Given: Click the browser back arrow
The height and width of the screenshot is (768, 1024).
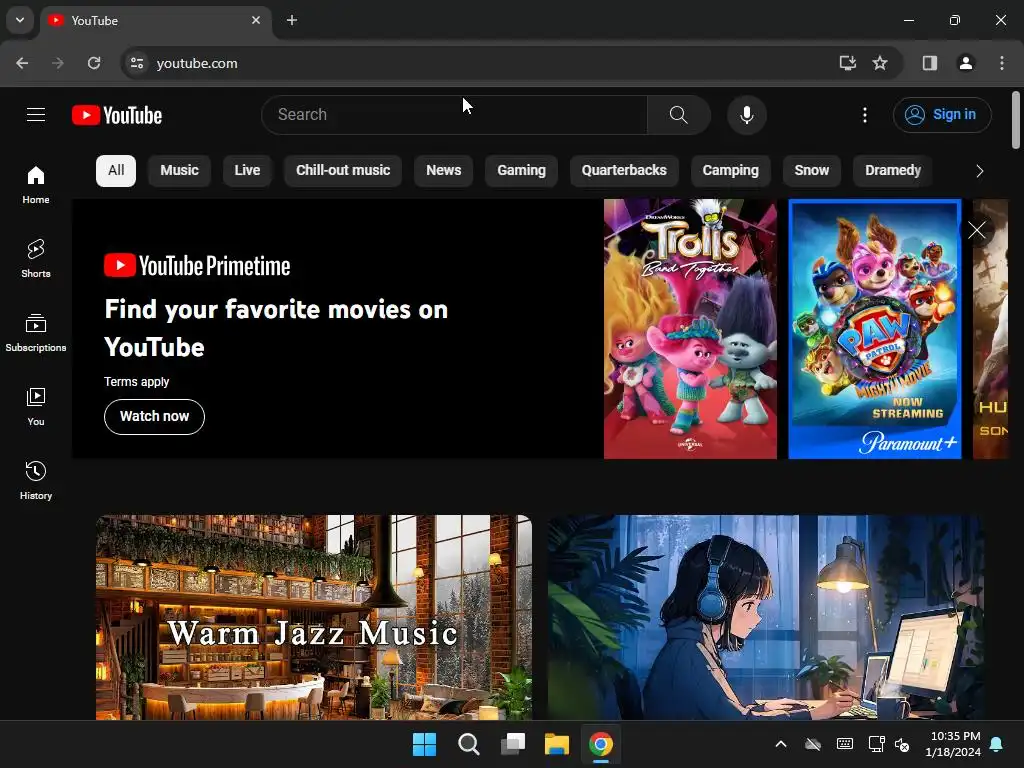Looking at the screenshot, I should (x=22, y=63).
